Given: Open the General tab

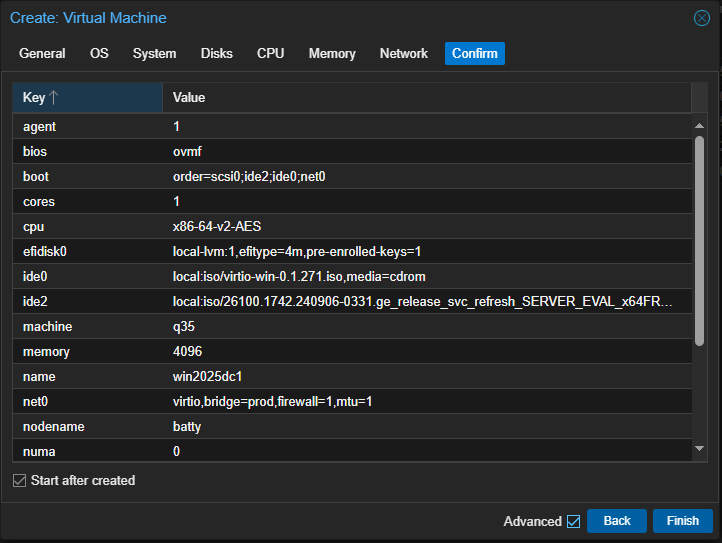Looking at the screenshot, I should click(x=42, y=54).
